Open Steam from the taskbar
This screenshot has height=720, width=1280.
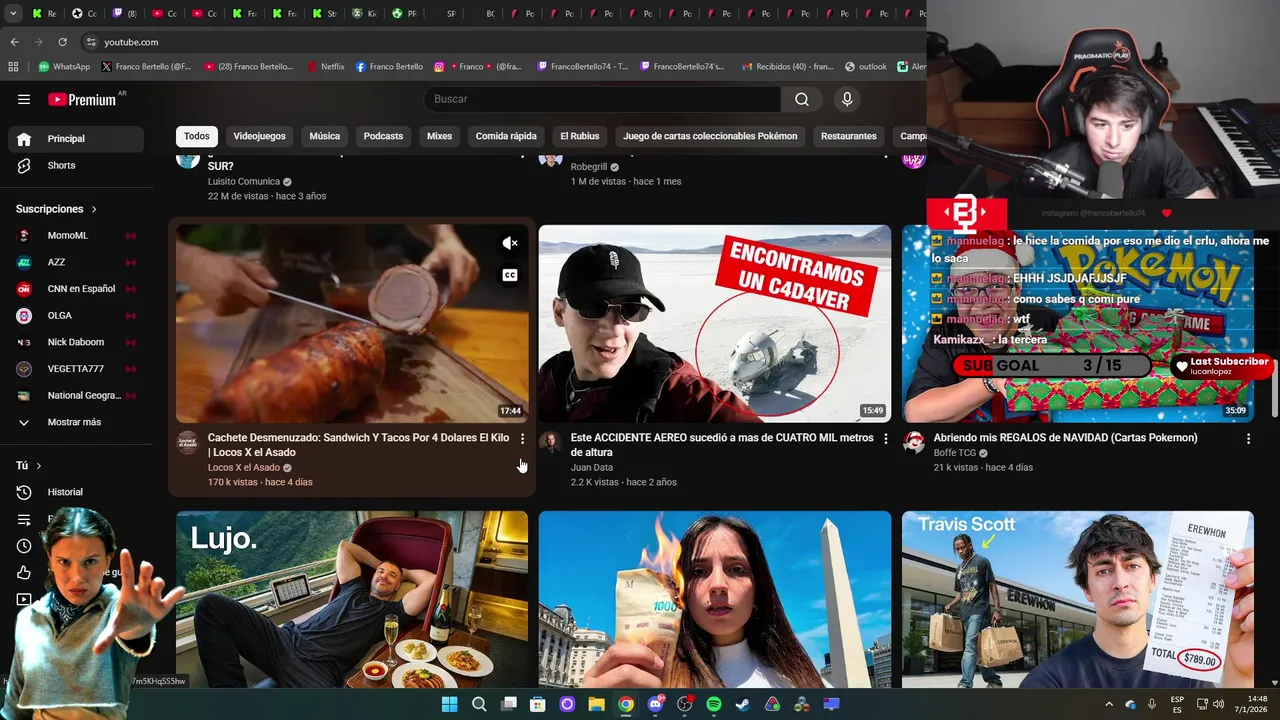743,704
